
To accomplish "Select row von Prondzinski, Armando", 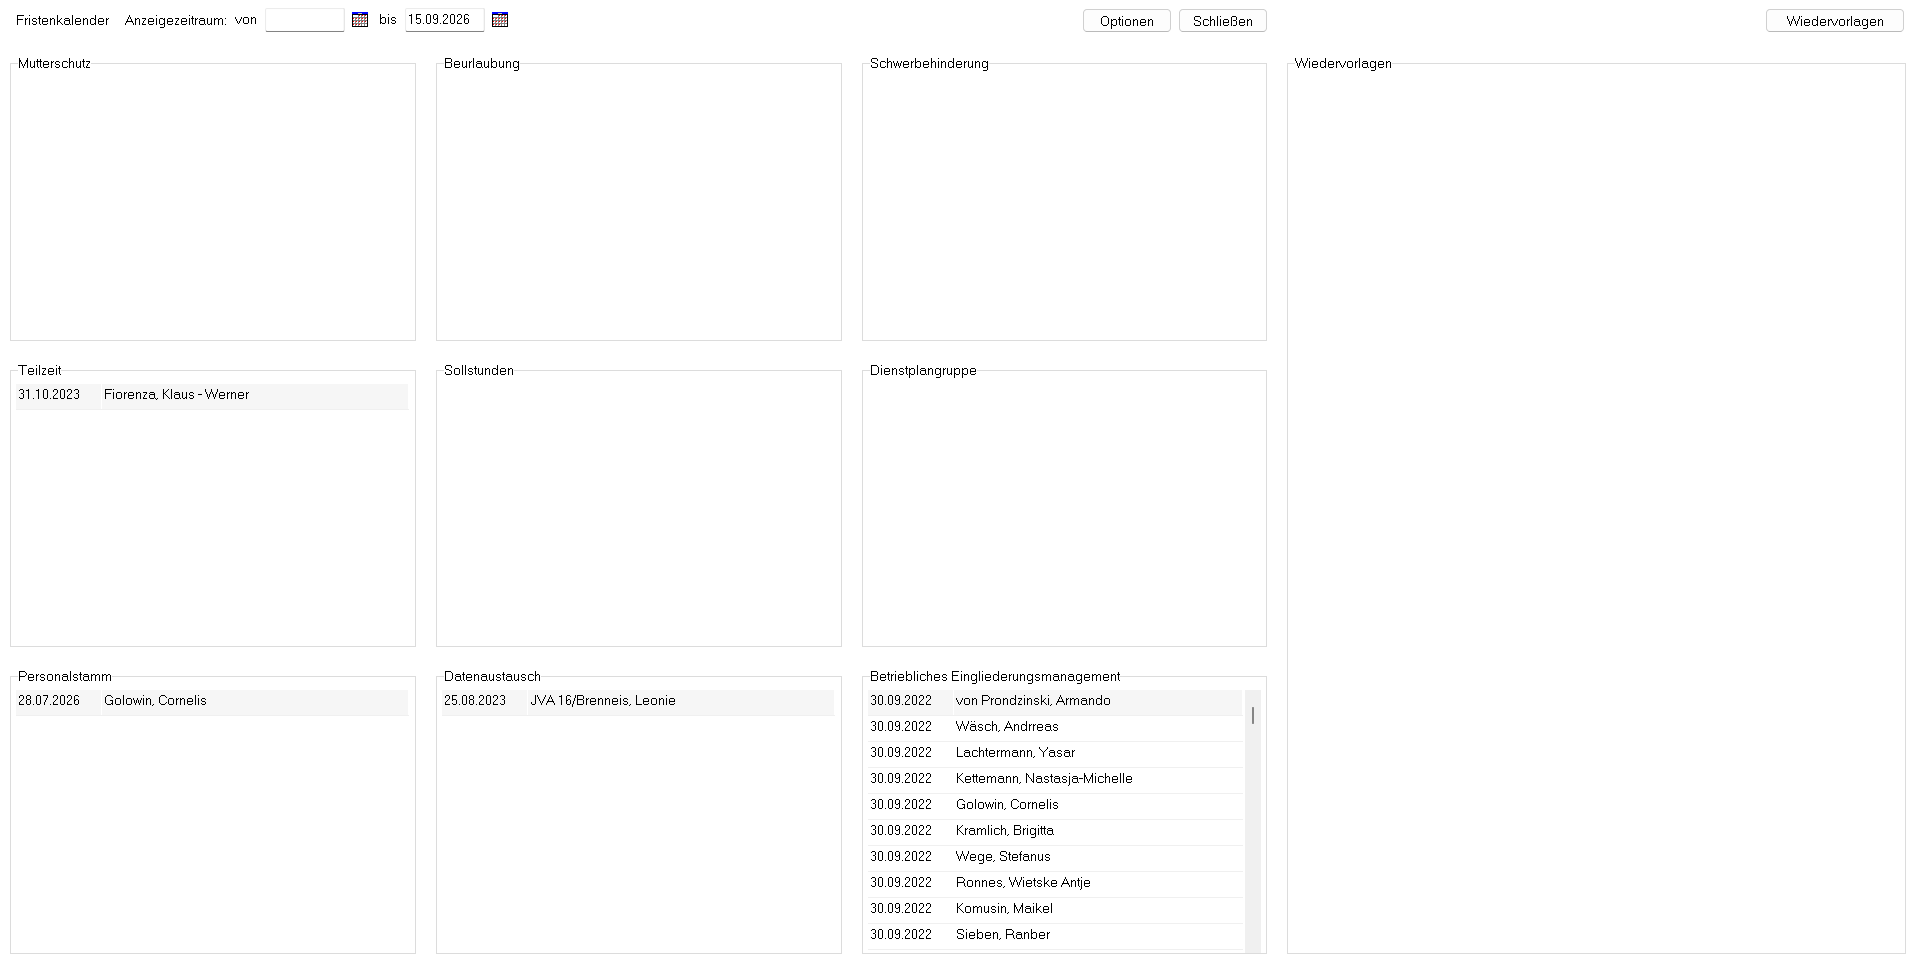I will (x=1055, y=702).
